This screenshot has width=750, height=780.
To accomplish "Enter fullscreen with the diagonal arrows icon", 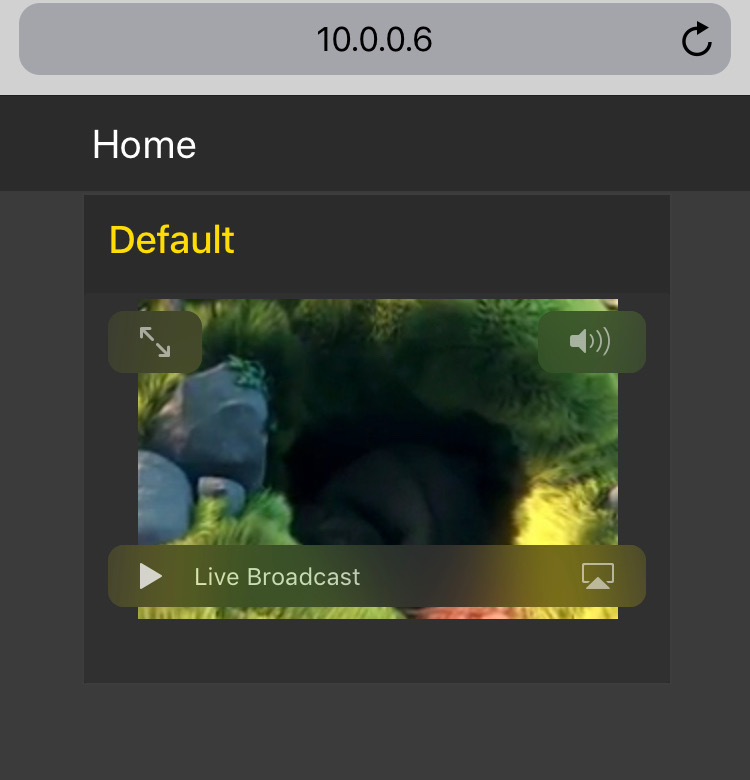I will tap(155, 342).
